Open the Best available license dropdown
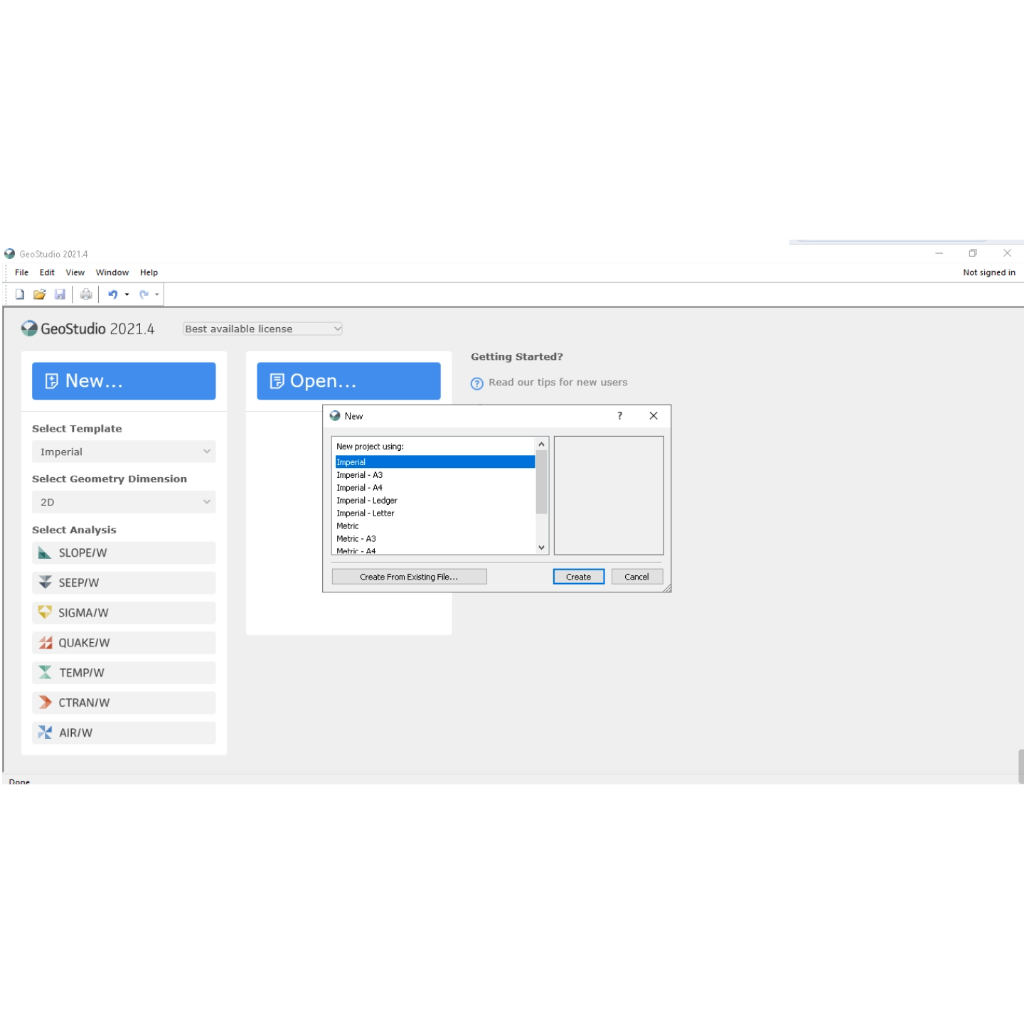Screen dimensions: 1024x1024 [x=263, y=329]
